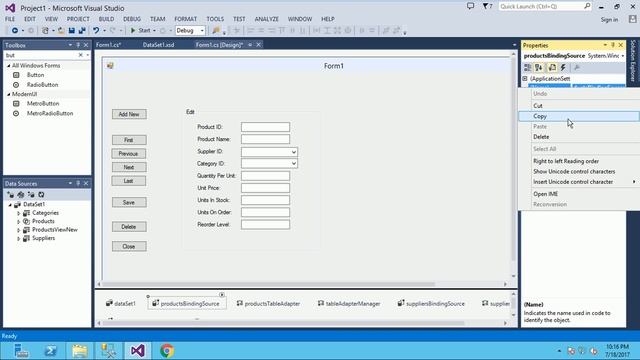Click the Previous button on form
The image size is (640, 360).
point(129,154)
